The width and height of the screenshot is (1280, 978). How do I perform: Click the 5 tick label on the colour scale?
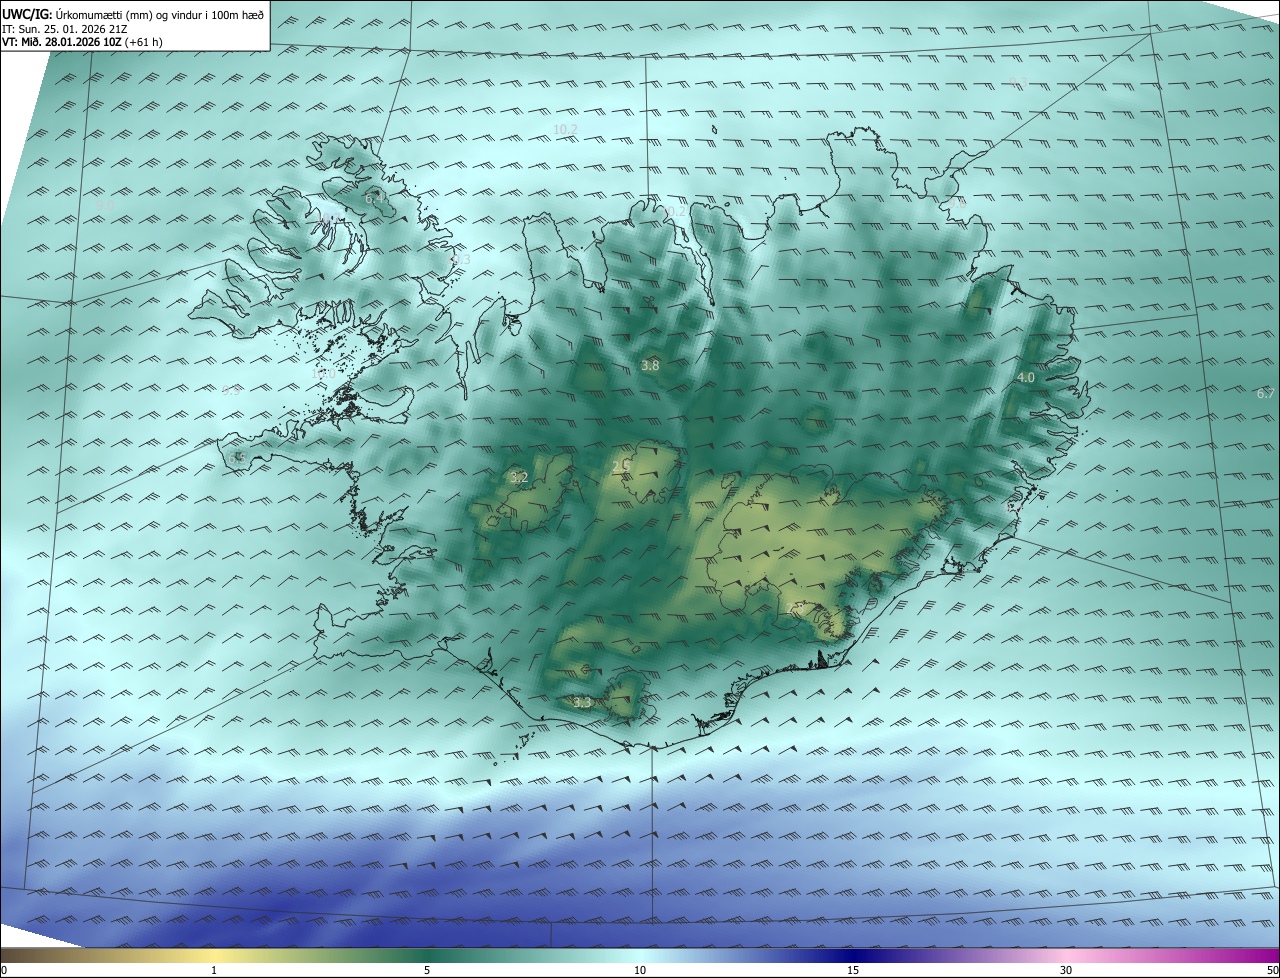[x=427, y=970]
